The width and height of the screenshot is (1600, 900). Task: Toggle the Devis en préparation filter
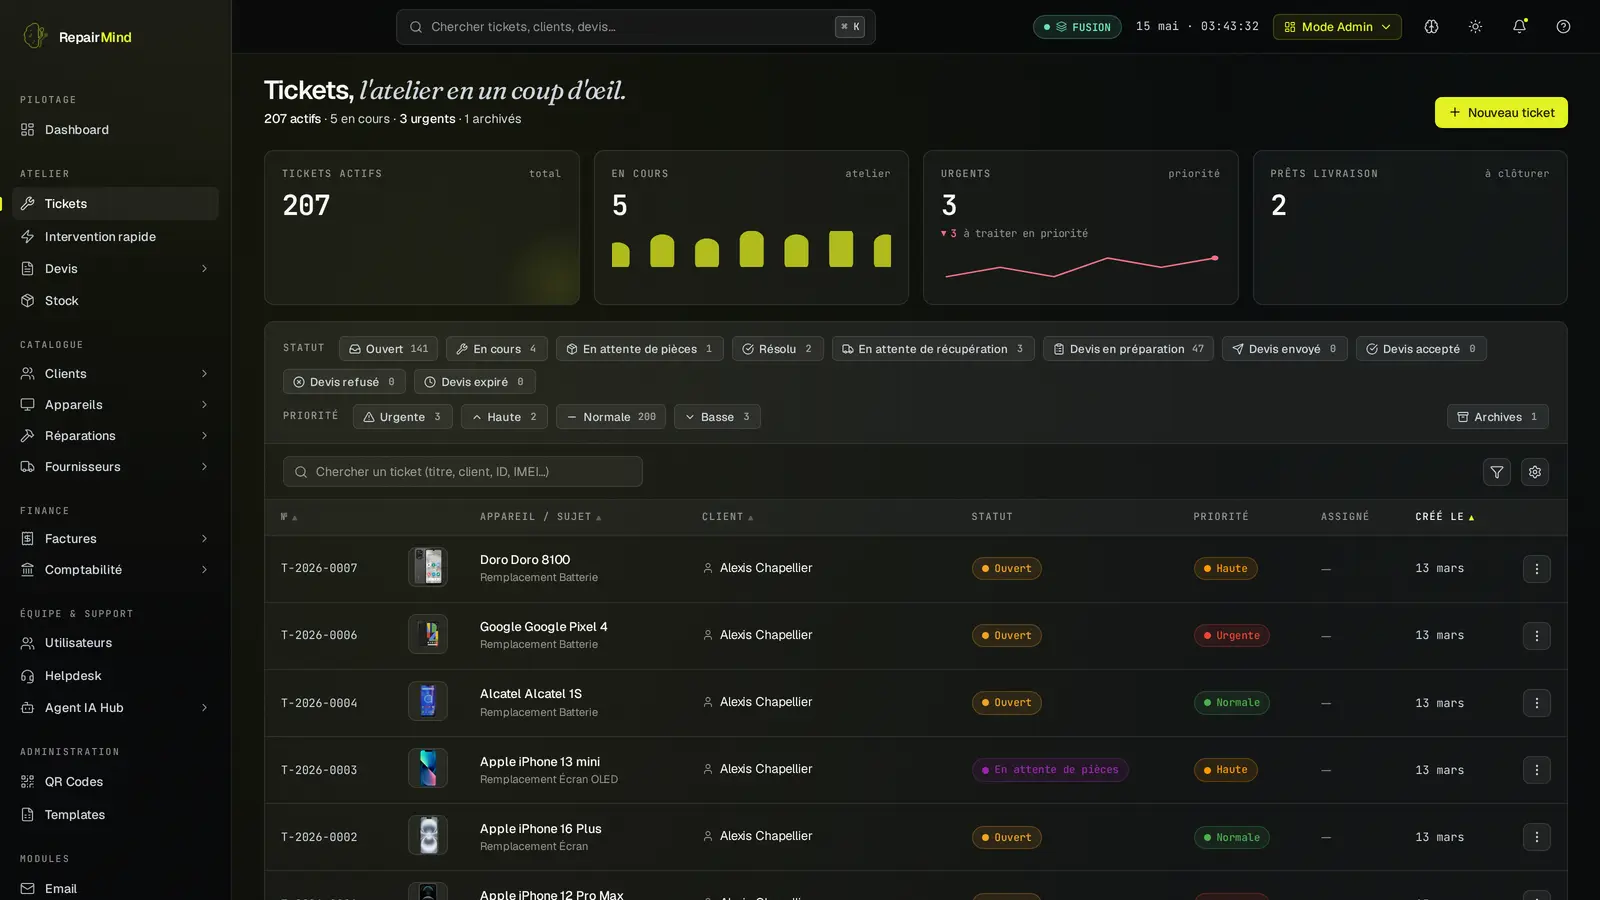[1128, 349]
